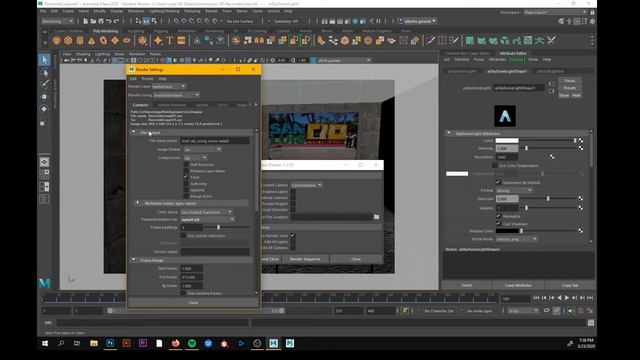Toggle the Preserve Layer Name checkbox
The height and width of the screenshot is (360, 640).
pyautogui.click(x=186, y=171)
